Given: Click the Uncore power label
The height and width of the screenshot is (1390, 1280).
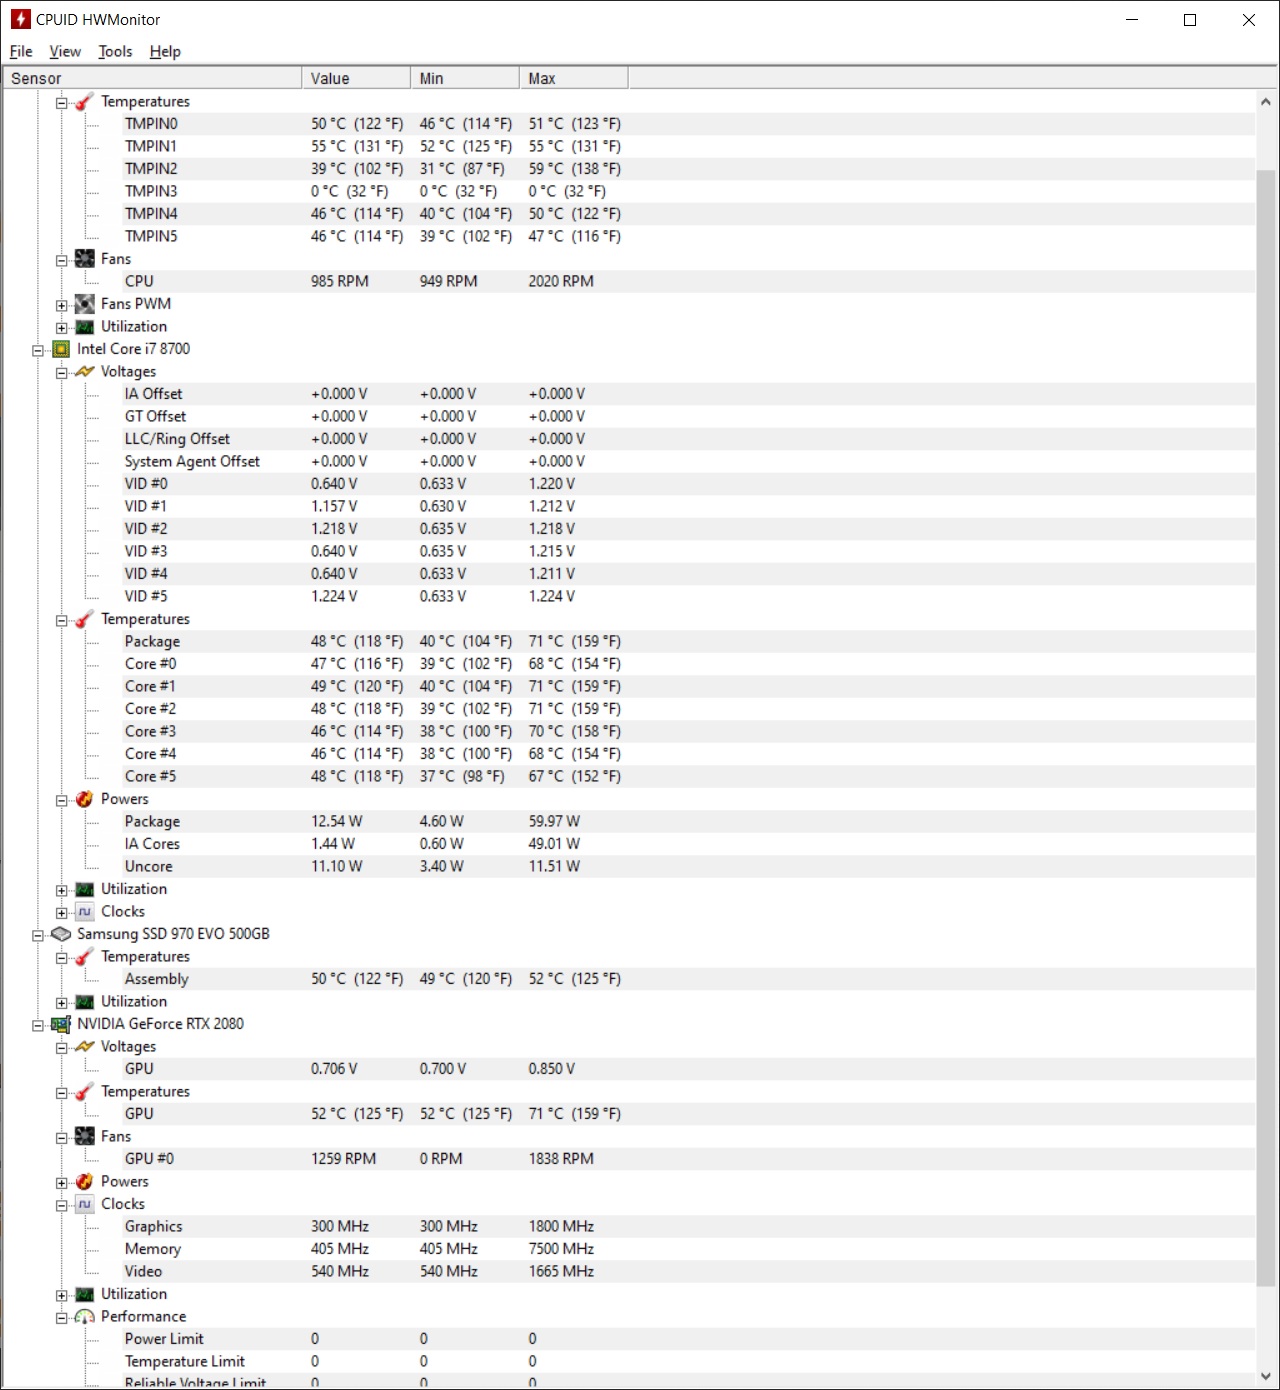Looking at the screenshot, I should pyautogui.click(x=149, y=866).
